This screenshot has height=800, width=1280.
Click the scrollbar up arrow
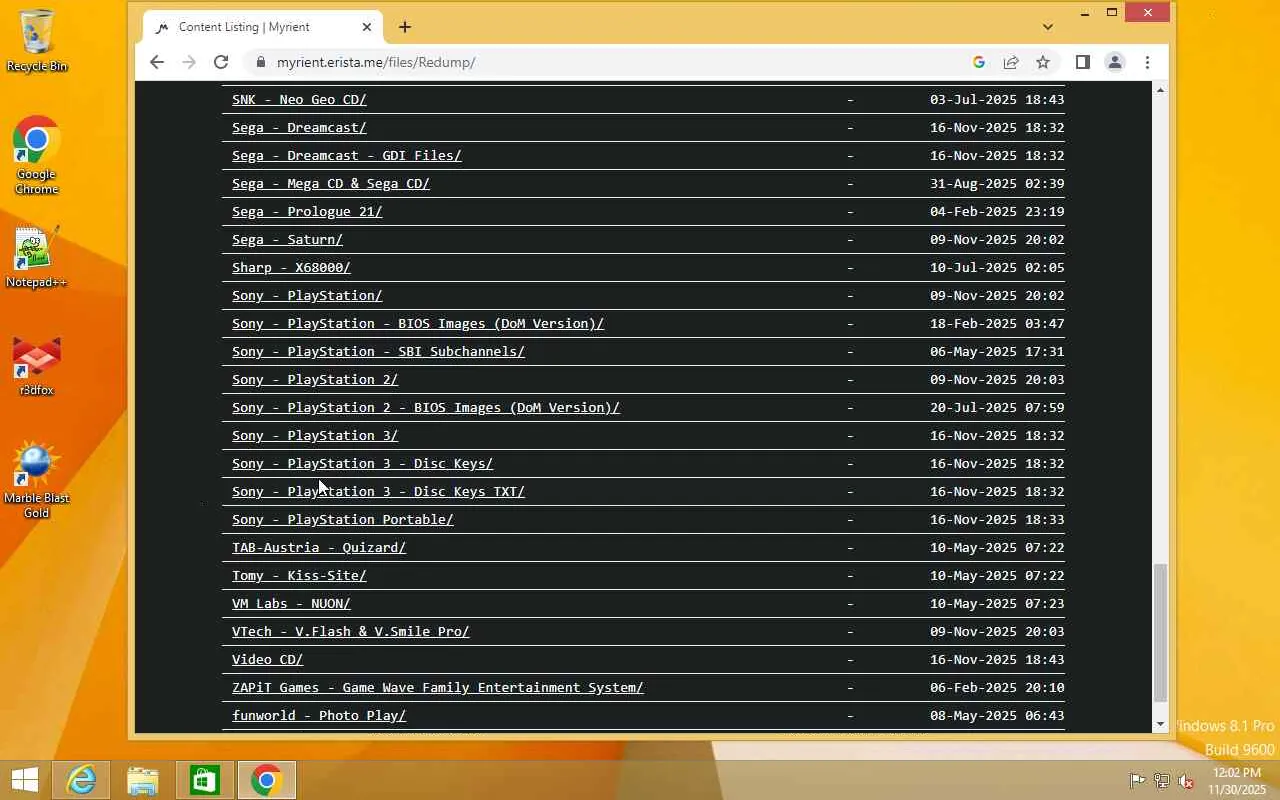tap(1160, 90)
